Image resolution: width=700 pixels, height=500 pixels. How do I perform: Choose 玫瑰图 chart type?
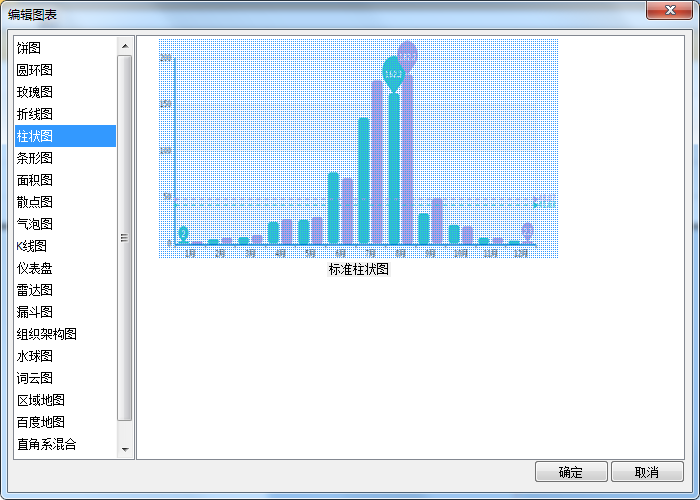[x=36, y=92]
